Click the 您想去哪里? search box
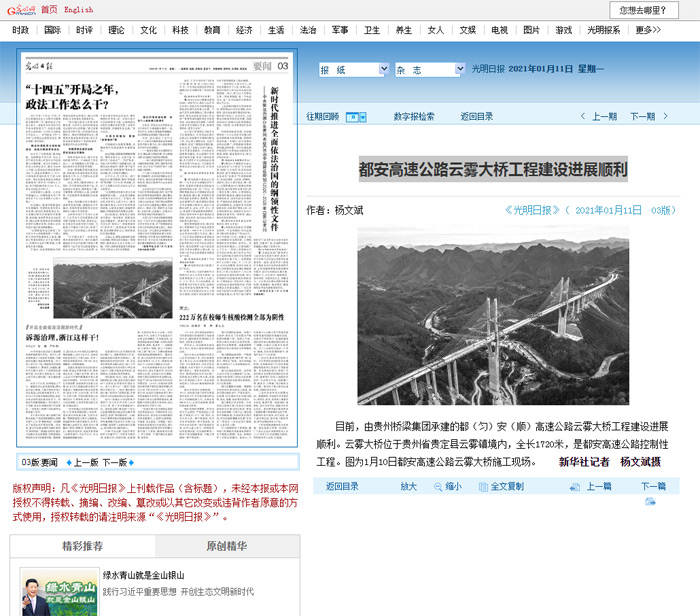The width and height of the screenshot is (700, 616). [644, 10]
